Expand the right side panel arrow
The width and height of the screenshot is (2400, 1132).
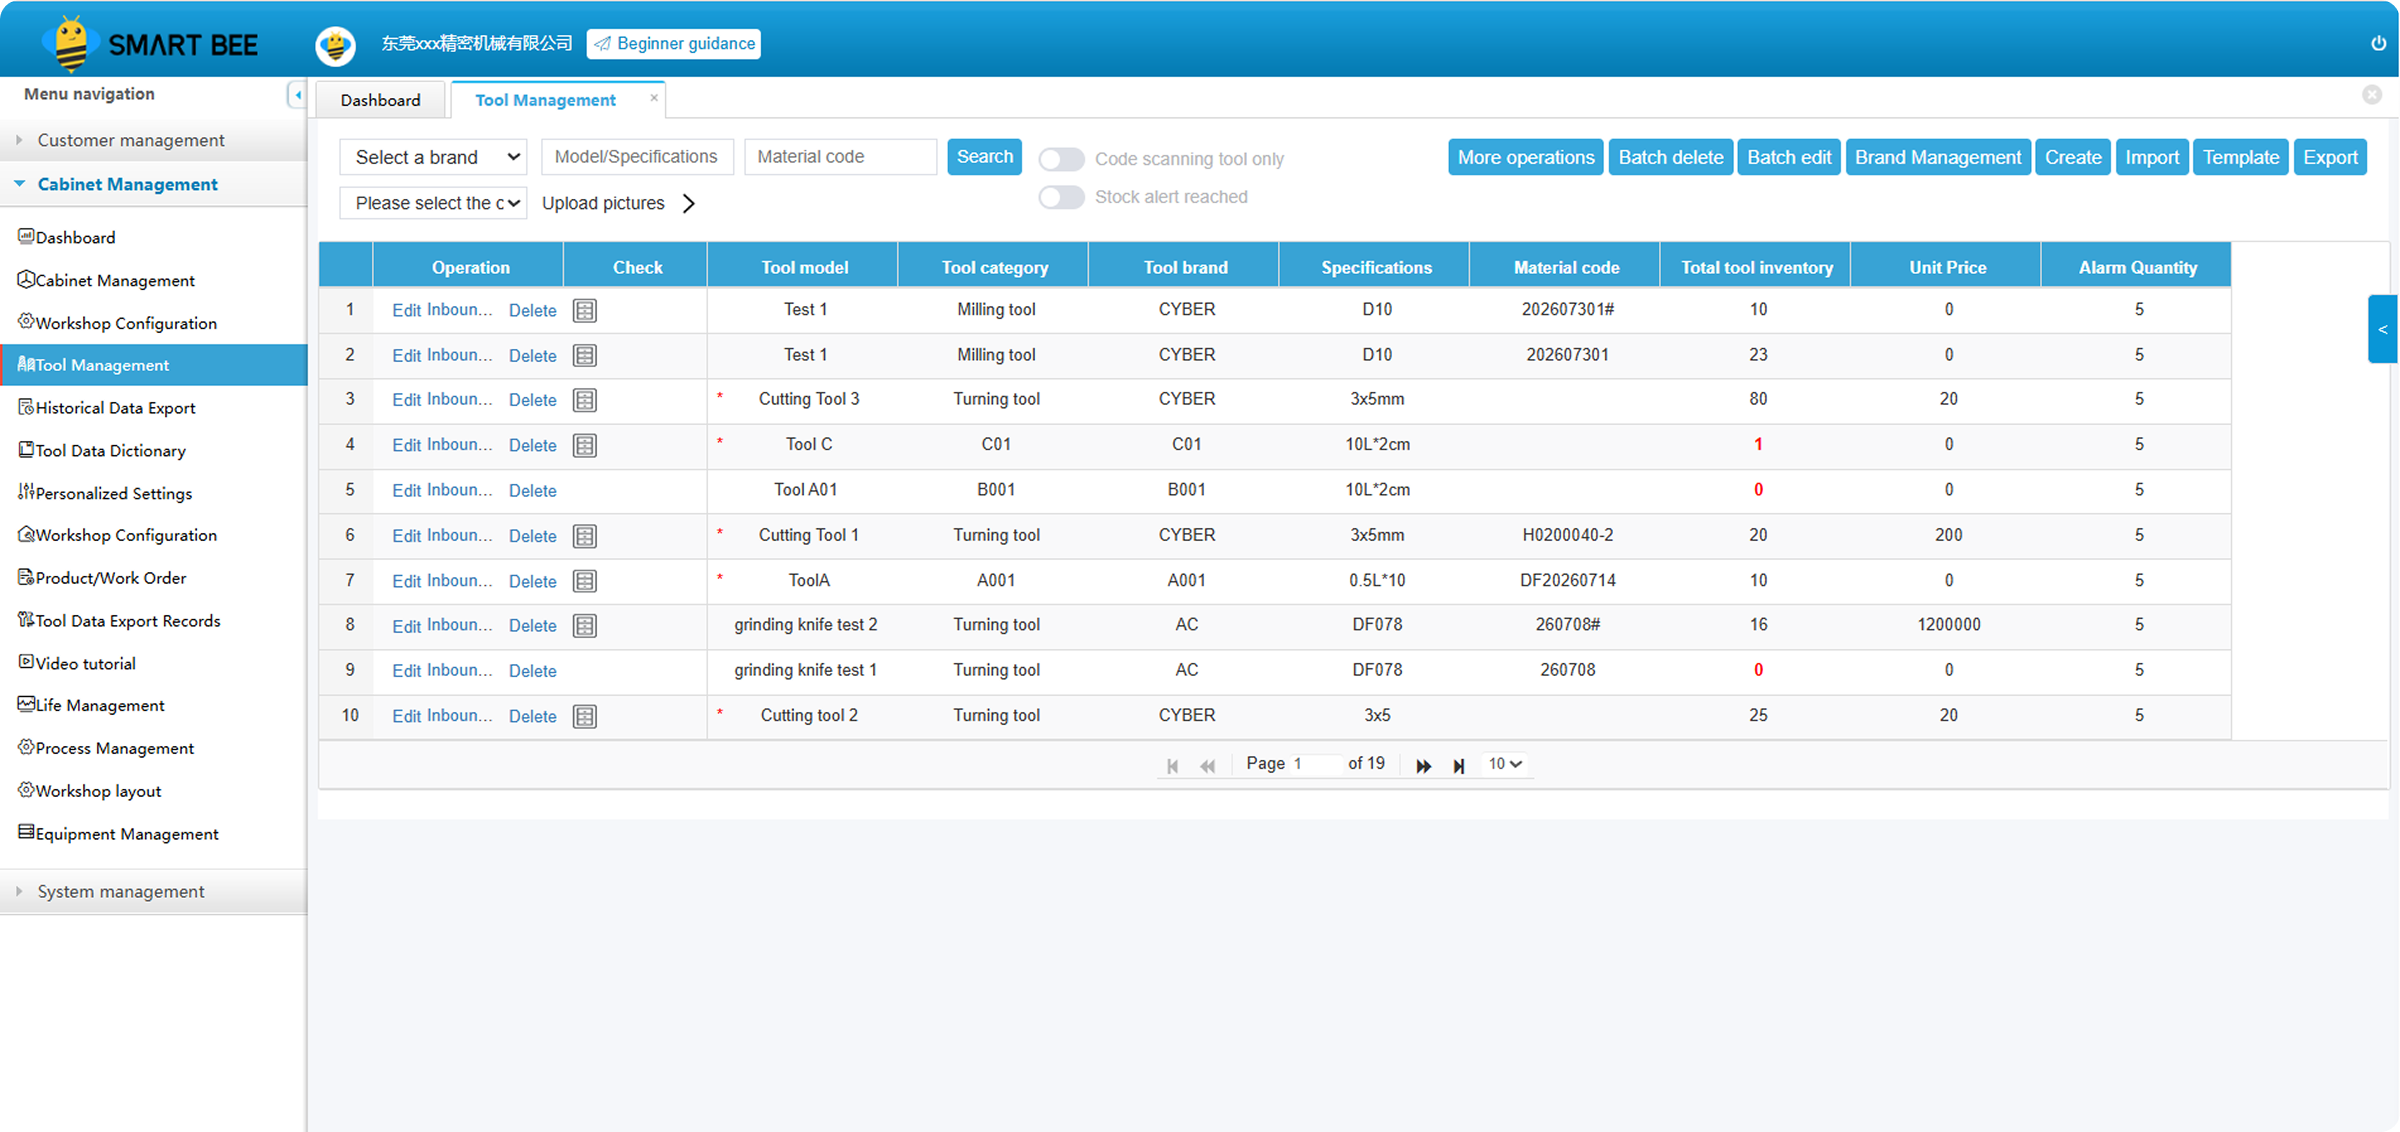pyautogui.click(x=2382, y=329)
